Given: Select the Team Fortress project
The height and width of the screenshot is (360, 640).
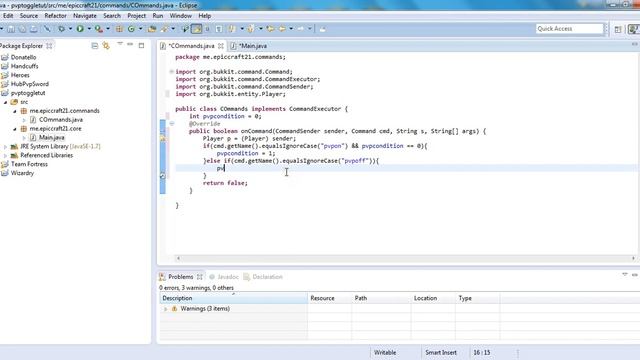Looking at the screenshot, I should click(x=29, y=164).
